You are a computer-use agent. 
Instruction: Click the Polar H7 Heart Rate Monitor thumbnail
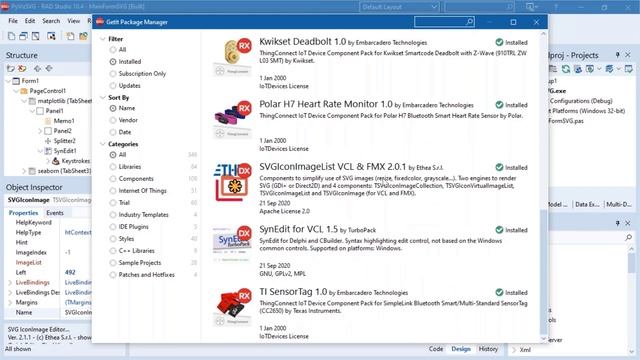click(232, 119)
